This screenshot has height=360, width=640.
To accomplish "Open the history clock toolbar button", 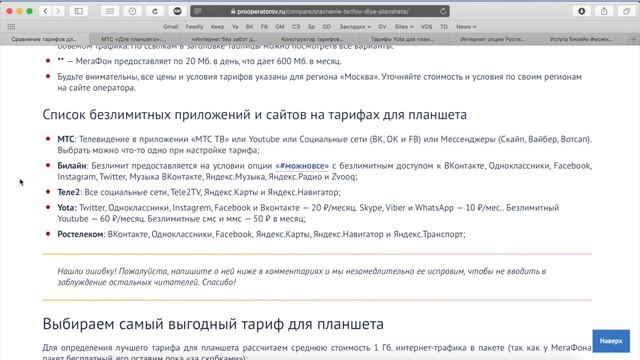I will click(x=132, y=11).
